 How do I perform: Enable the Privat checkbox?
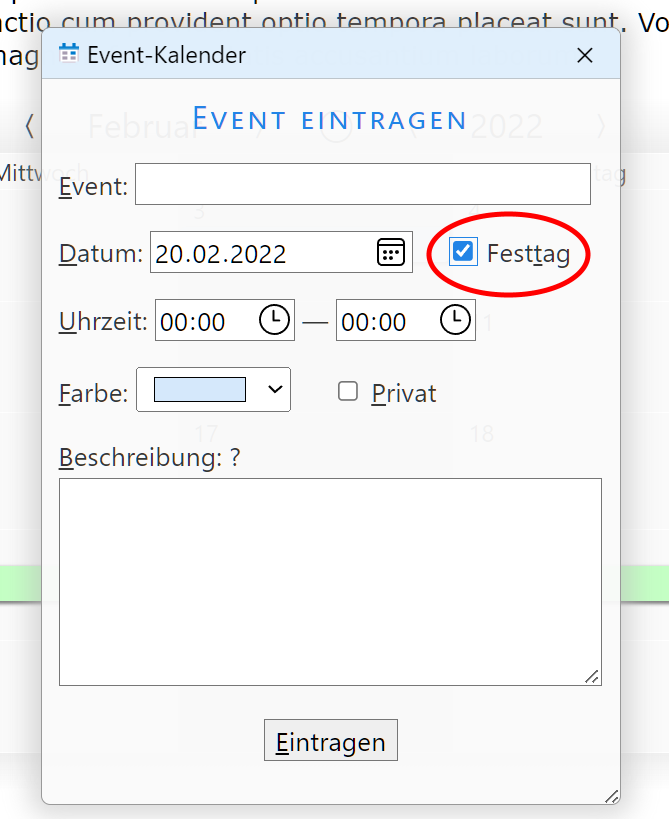click(x=348, y=392)
